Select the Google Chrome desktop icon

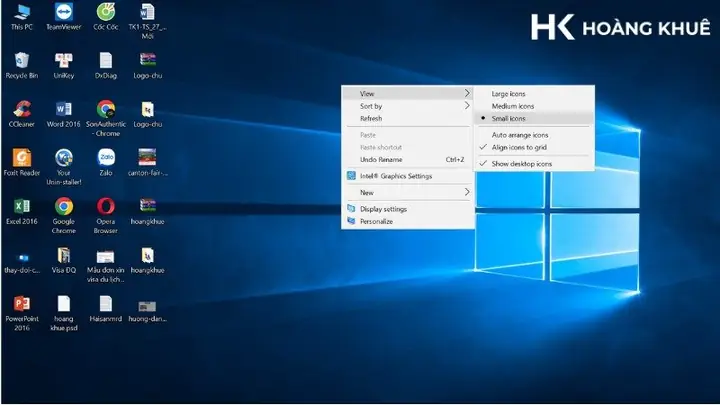63,216
